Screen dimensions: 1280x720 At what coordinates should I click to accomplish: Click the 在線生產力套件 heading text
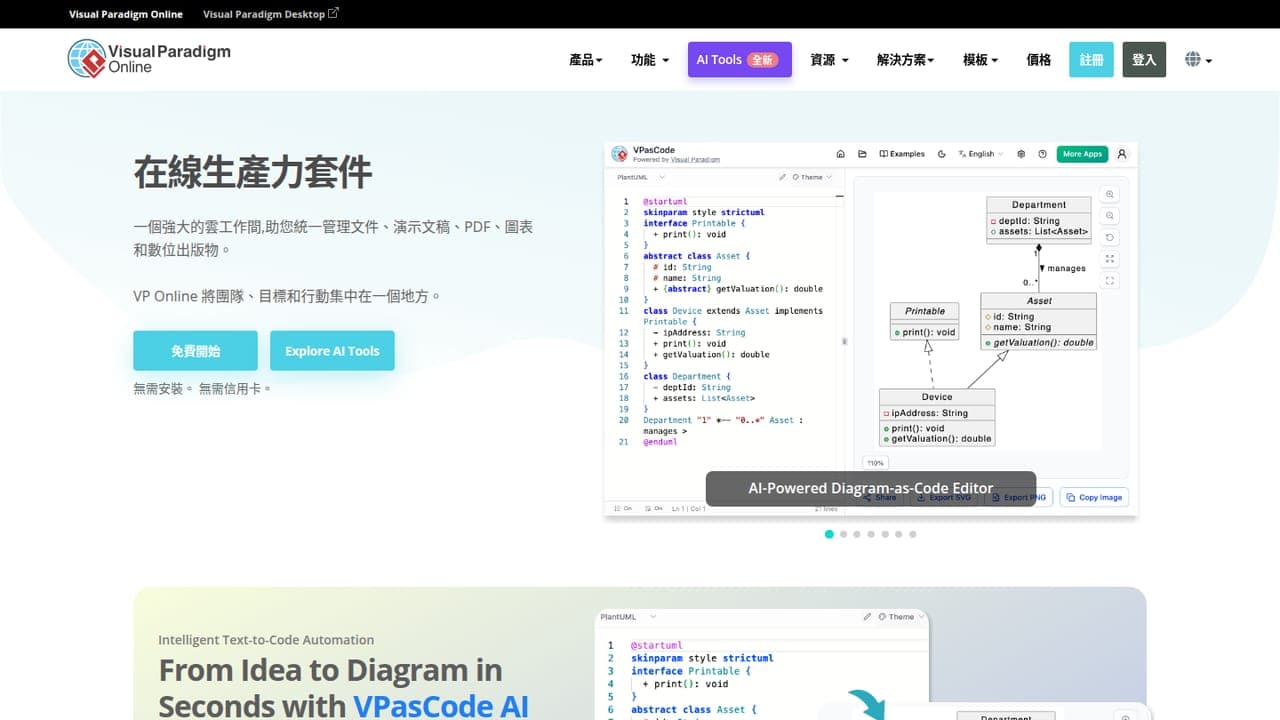(x=253, y=173)
